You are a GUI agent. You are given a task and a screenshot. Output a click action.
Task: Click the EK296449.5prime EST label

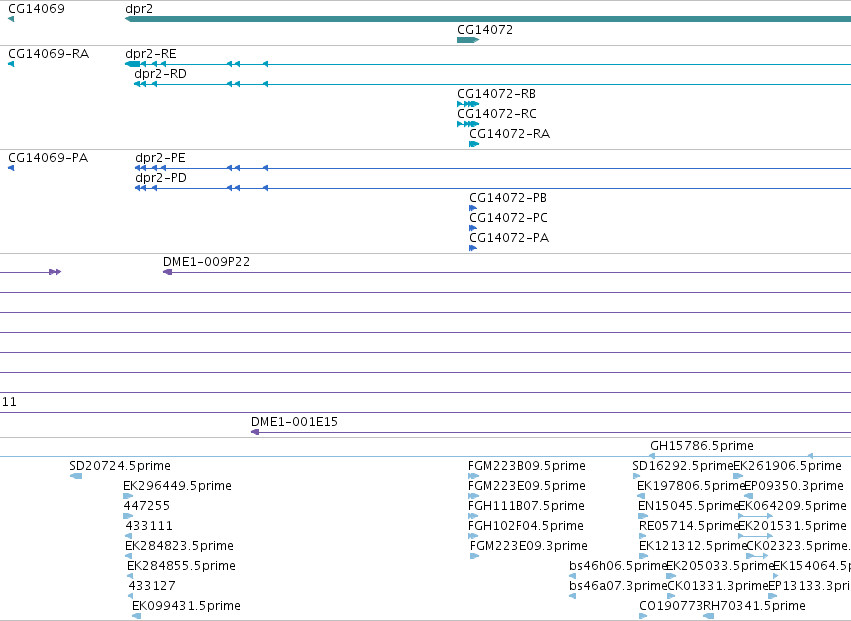point(177,486)
